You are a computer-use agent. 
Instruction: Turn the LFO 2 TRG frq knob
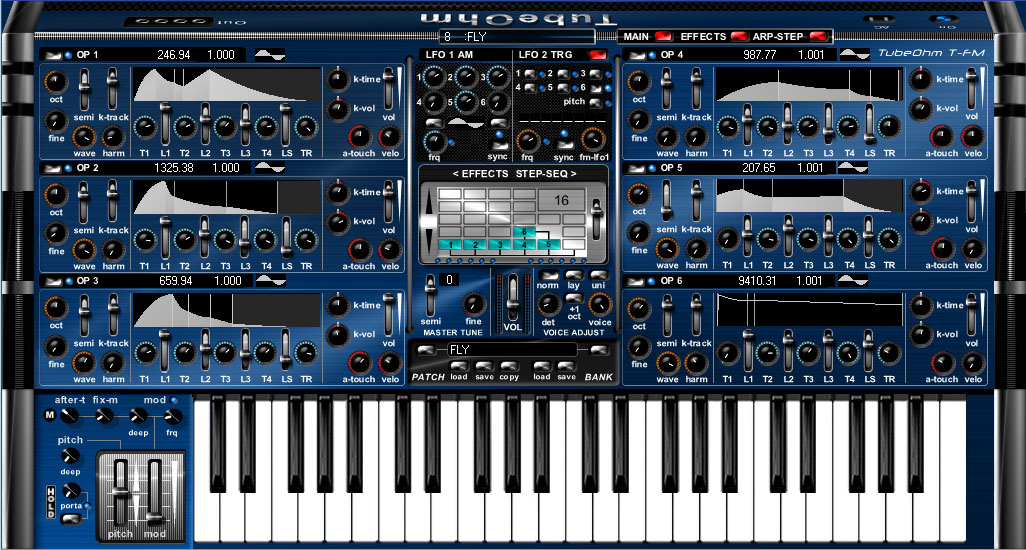[x=527, y=141]
